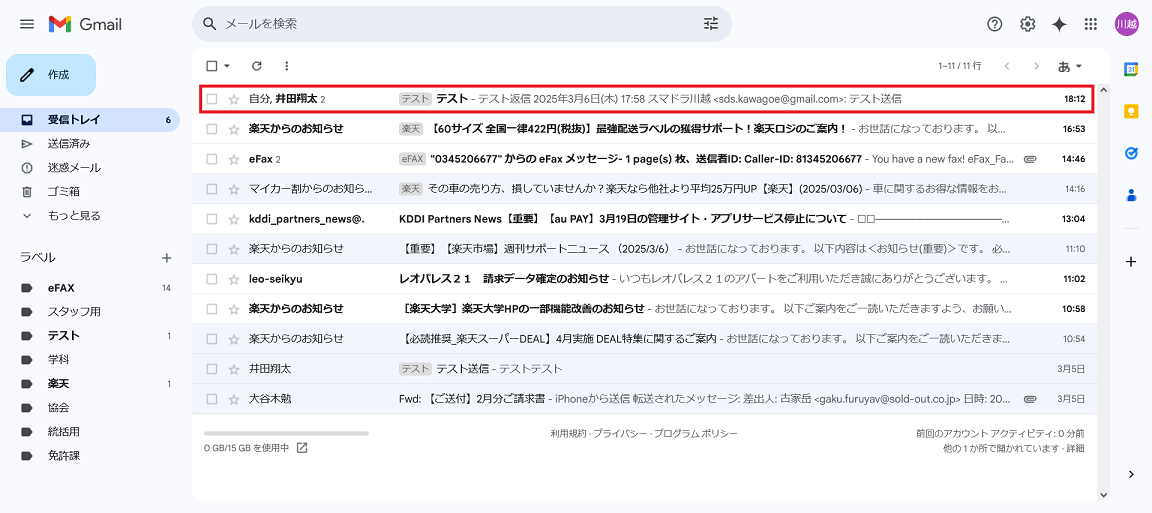This screenshot has width=1152, height=513.
Task: Open the input tools あ dropdown
Action: point(1070,66)
